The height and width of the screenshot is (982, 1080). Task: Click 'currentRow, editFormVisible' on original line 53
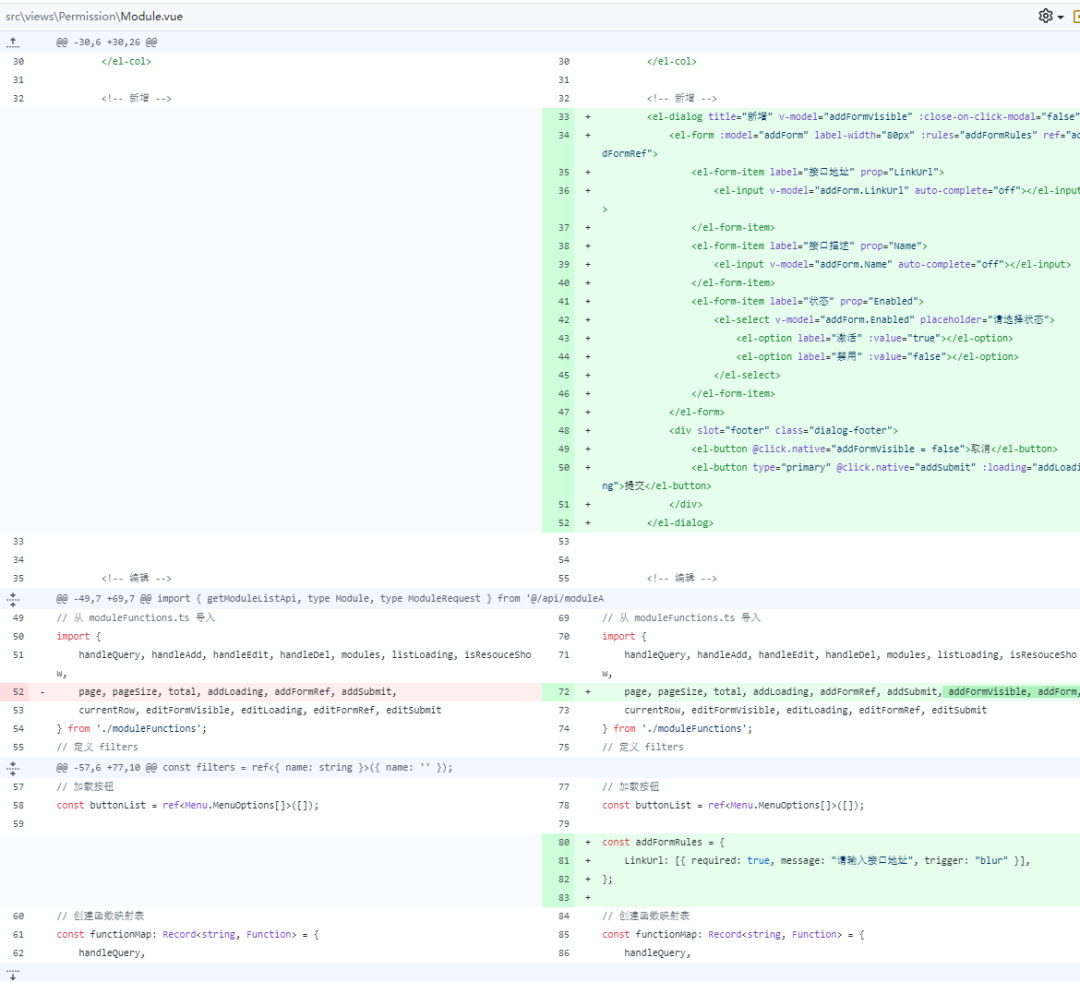260,710
